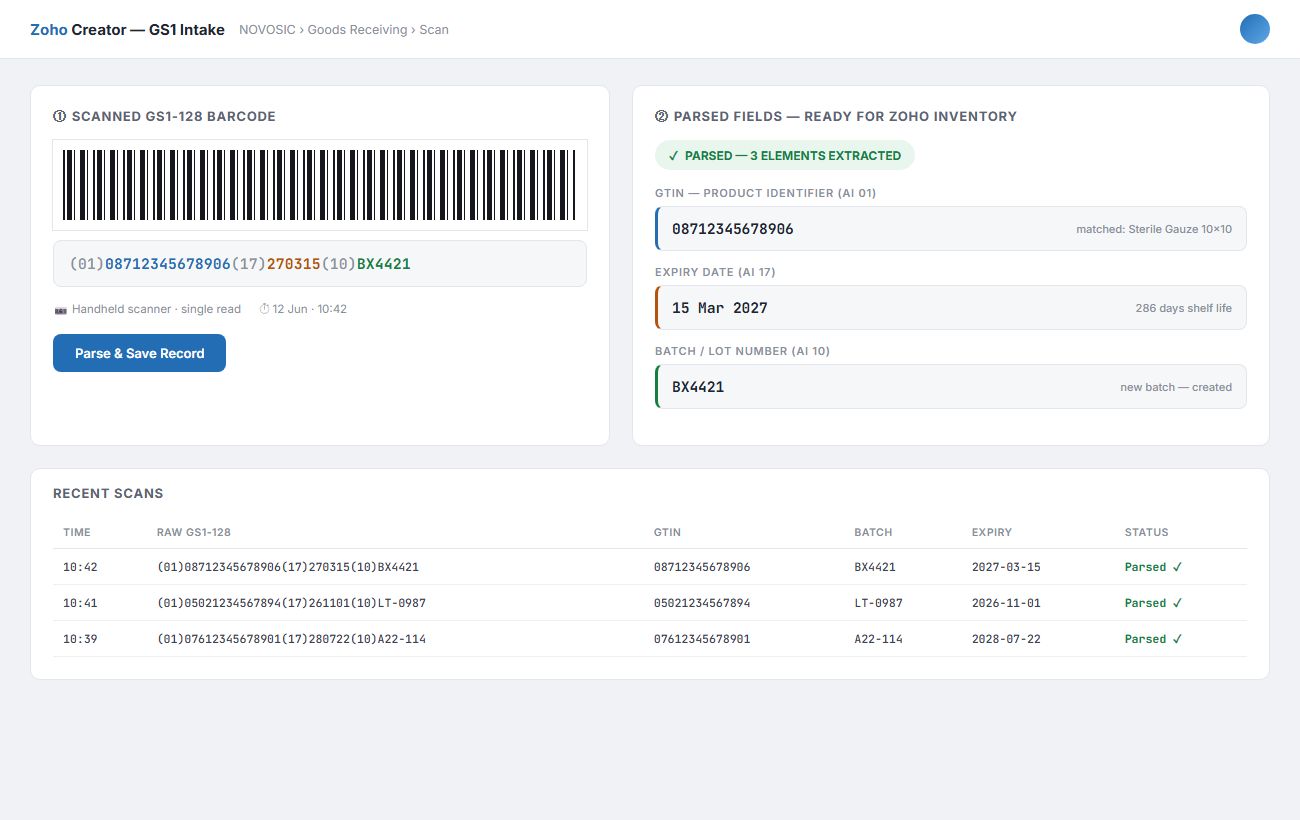Image resolution: width=1300 pixels, height=820 pixels.
Task: Click the scanned barcode image
Action: (320, 185)
